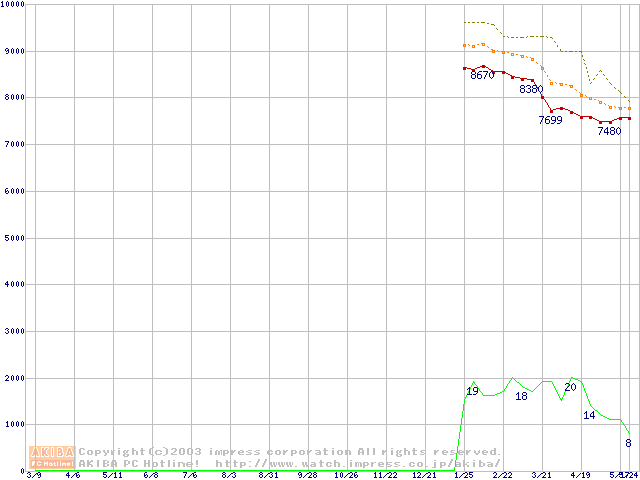Image resolution: width=640 pixels, height=480 pixels.
Task: Click the 7480 price data label
Action: [609, 131]
